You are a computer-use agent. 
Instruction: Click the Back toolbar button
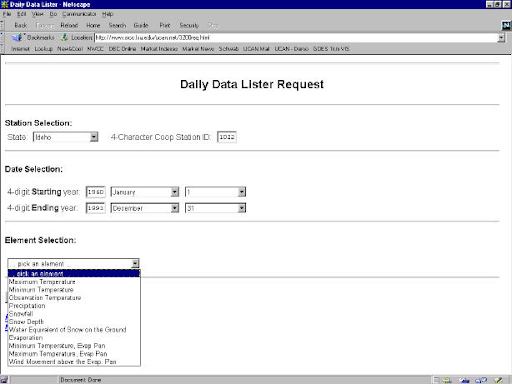[x=21, y=25]
